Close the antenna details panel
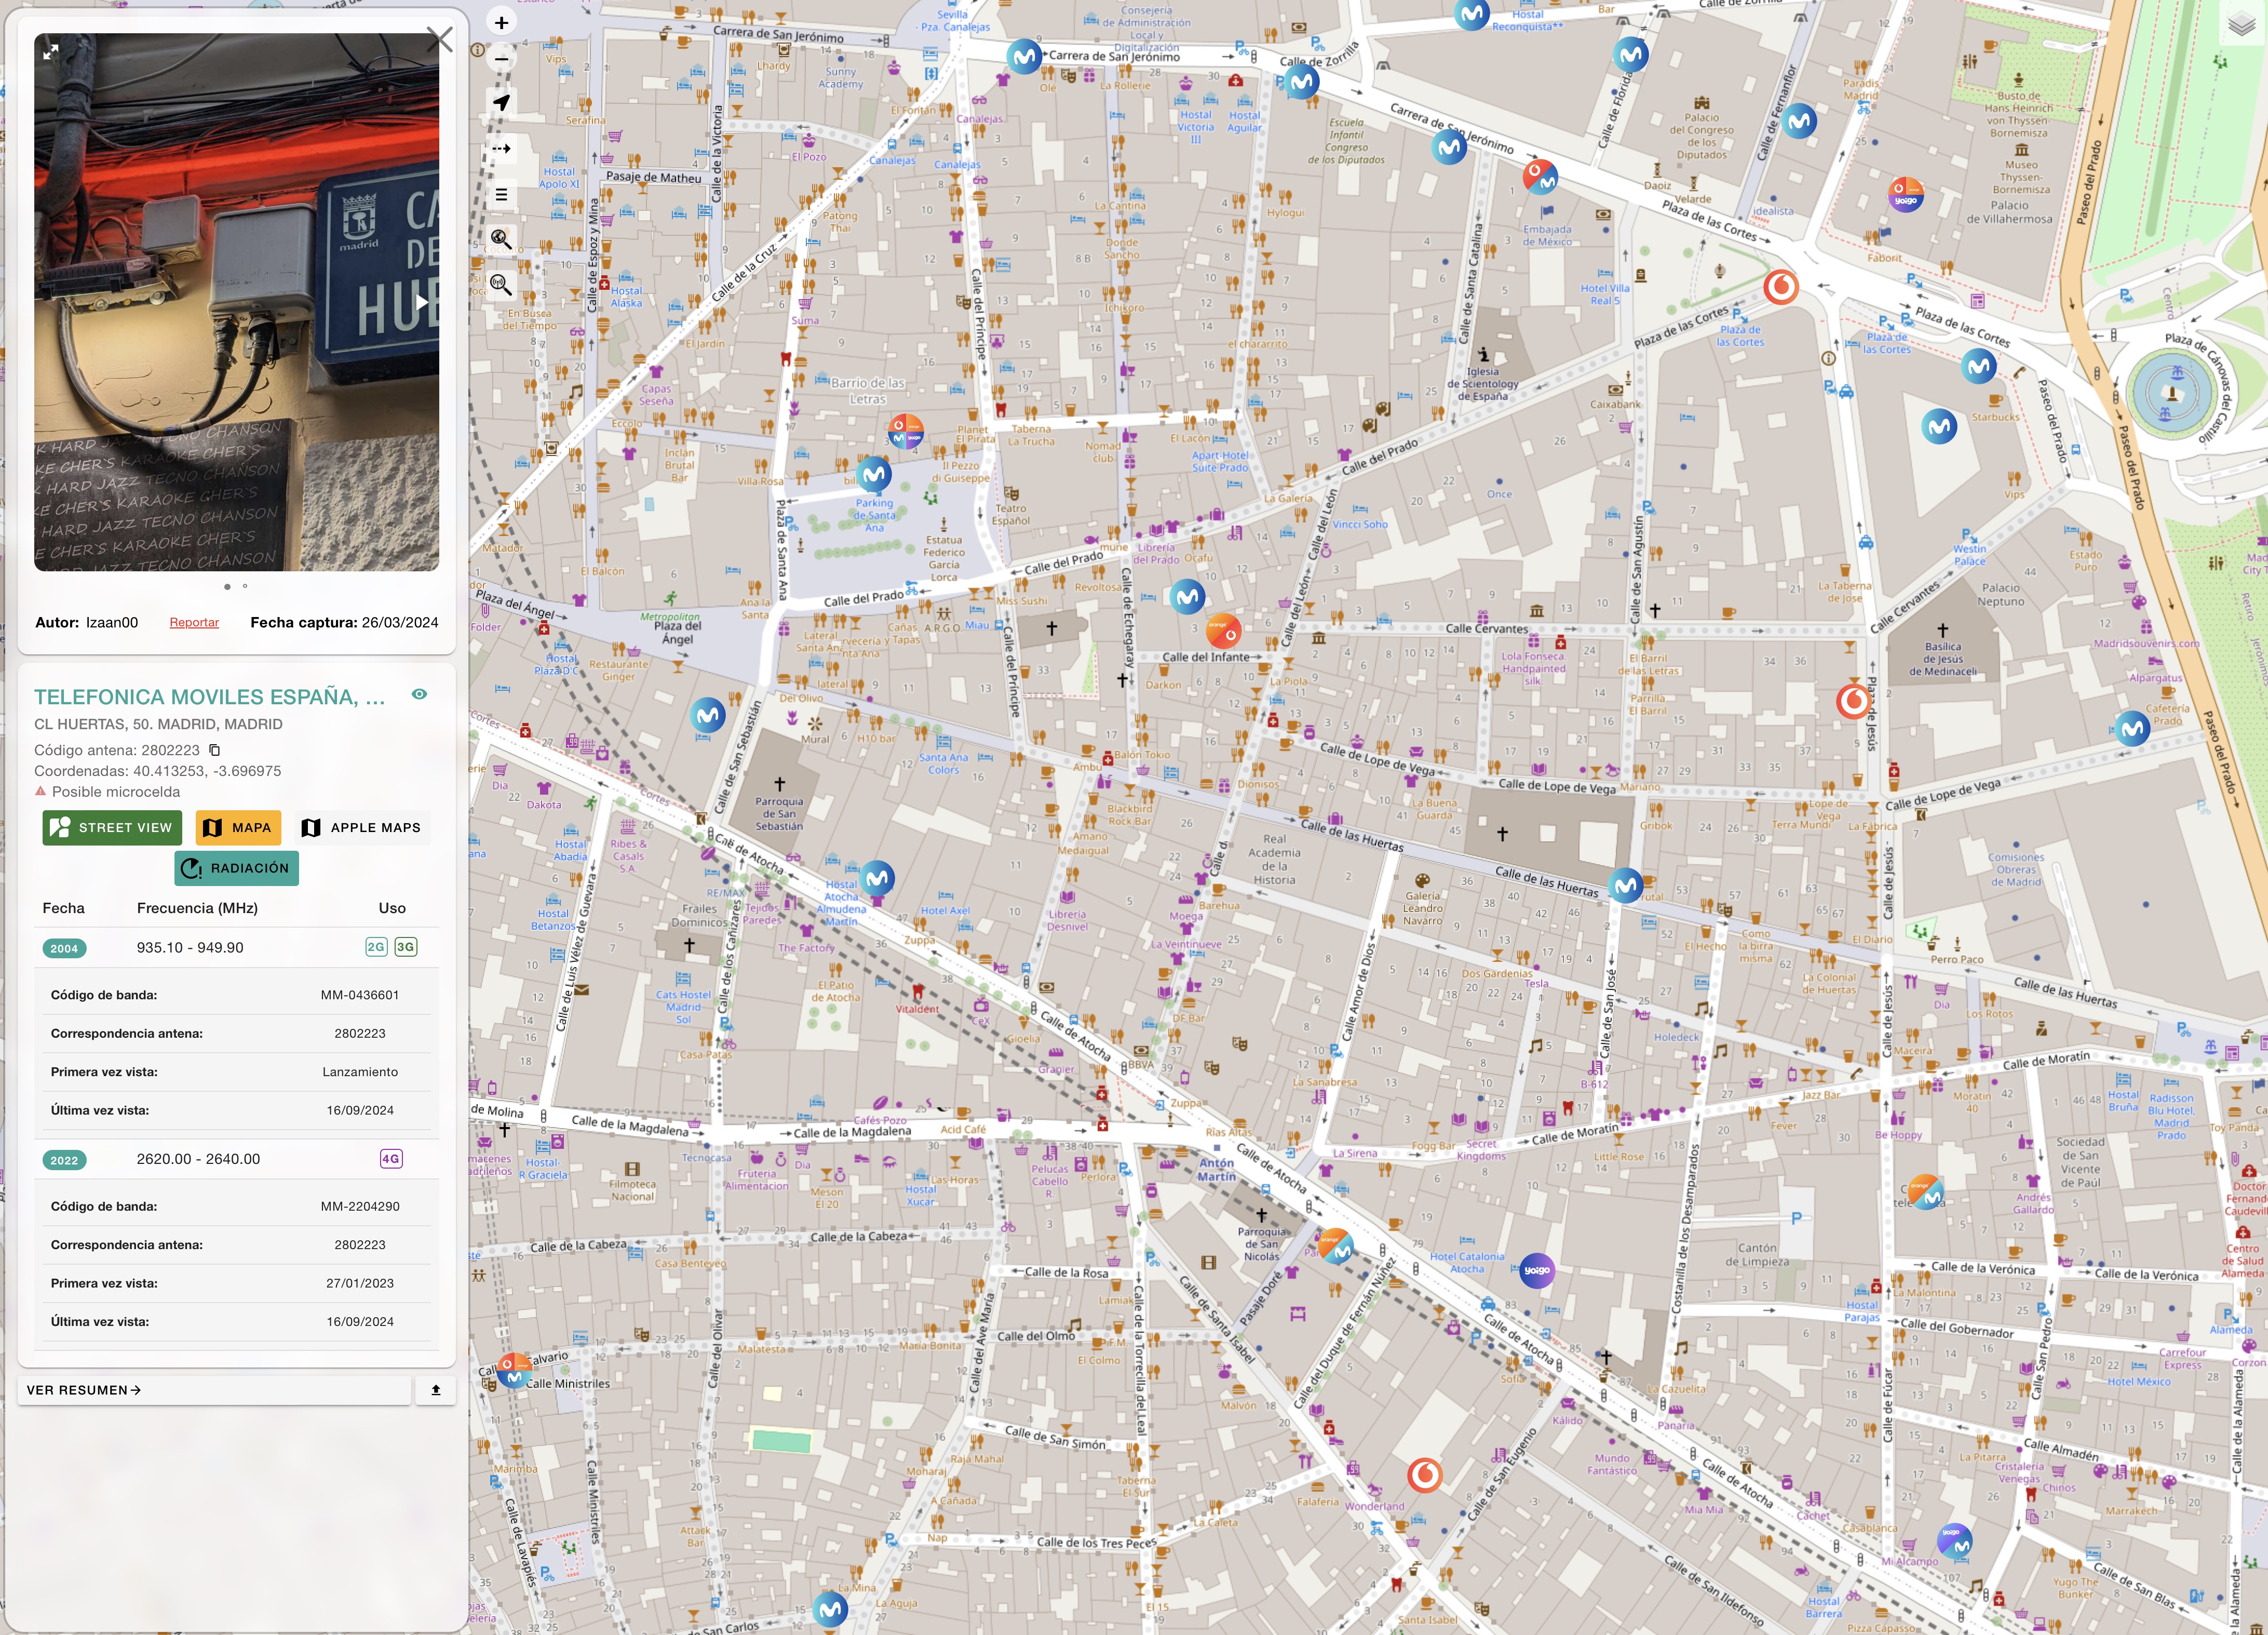Image resolution: width=2268 pixels, height=1635 pixels. (440, 39)
